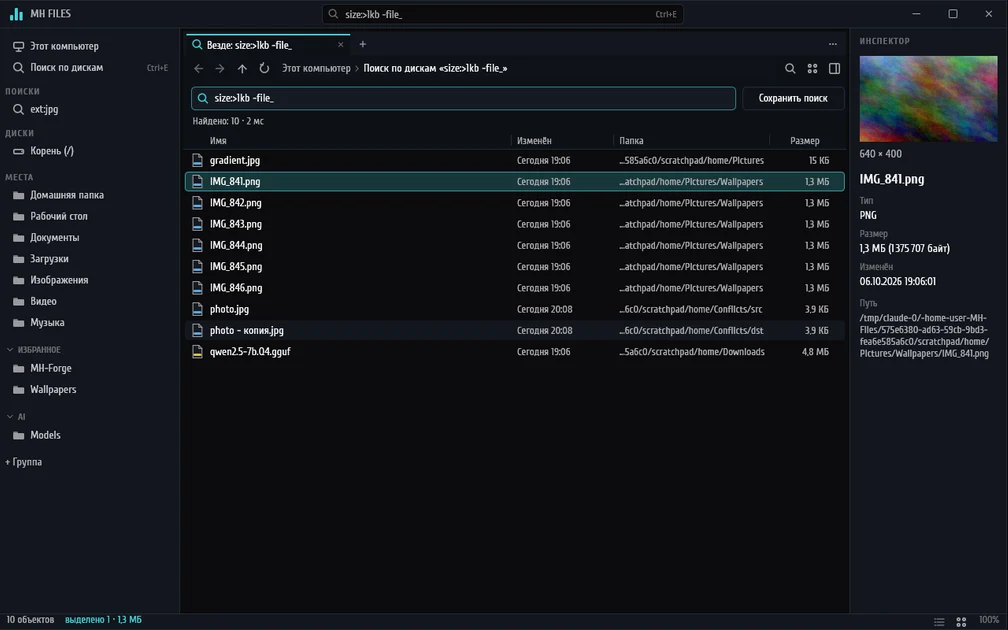This screenshot has width=1008, height=630.
Task: Click the IMG_841.png preview thumbnail in inspector
Action: 928,99
